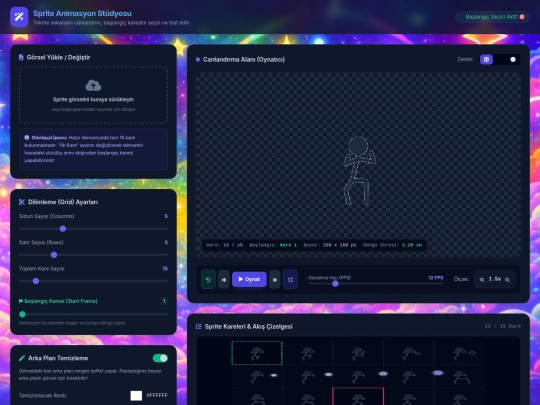The width and height of the screenshot is (540, 405).
Task: Step to the next frame
Action: 274,280
